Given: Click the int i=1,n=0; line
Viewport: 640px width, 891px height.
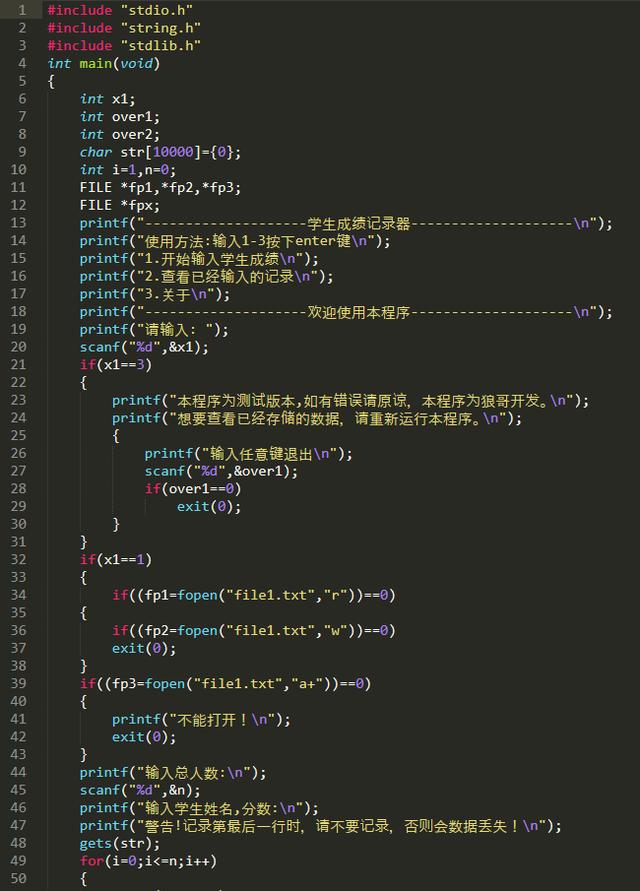Looking at the screenshot, I should [128, 169].
